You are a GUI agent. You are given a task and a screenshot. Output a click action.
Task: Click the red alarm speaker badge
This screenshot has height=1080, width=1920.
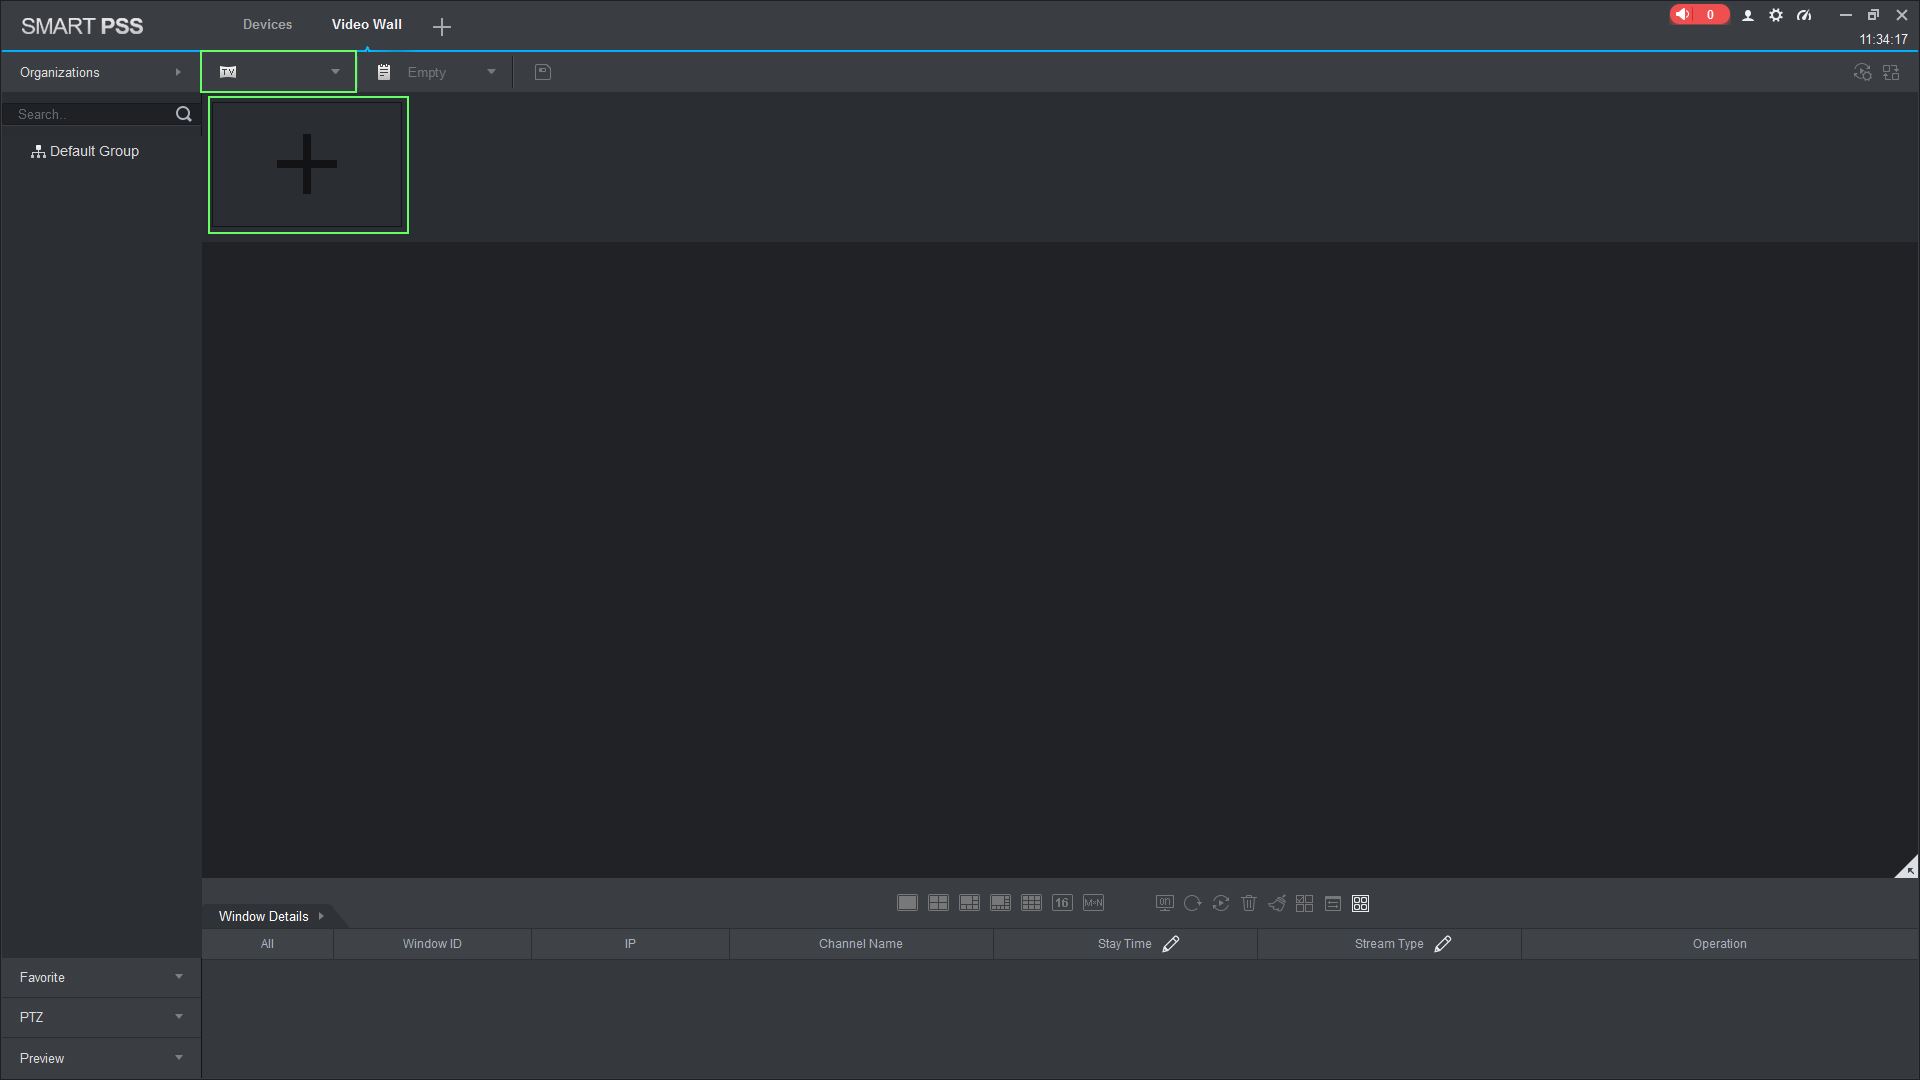pyautogui.click(x=1697, y=14)
